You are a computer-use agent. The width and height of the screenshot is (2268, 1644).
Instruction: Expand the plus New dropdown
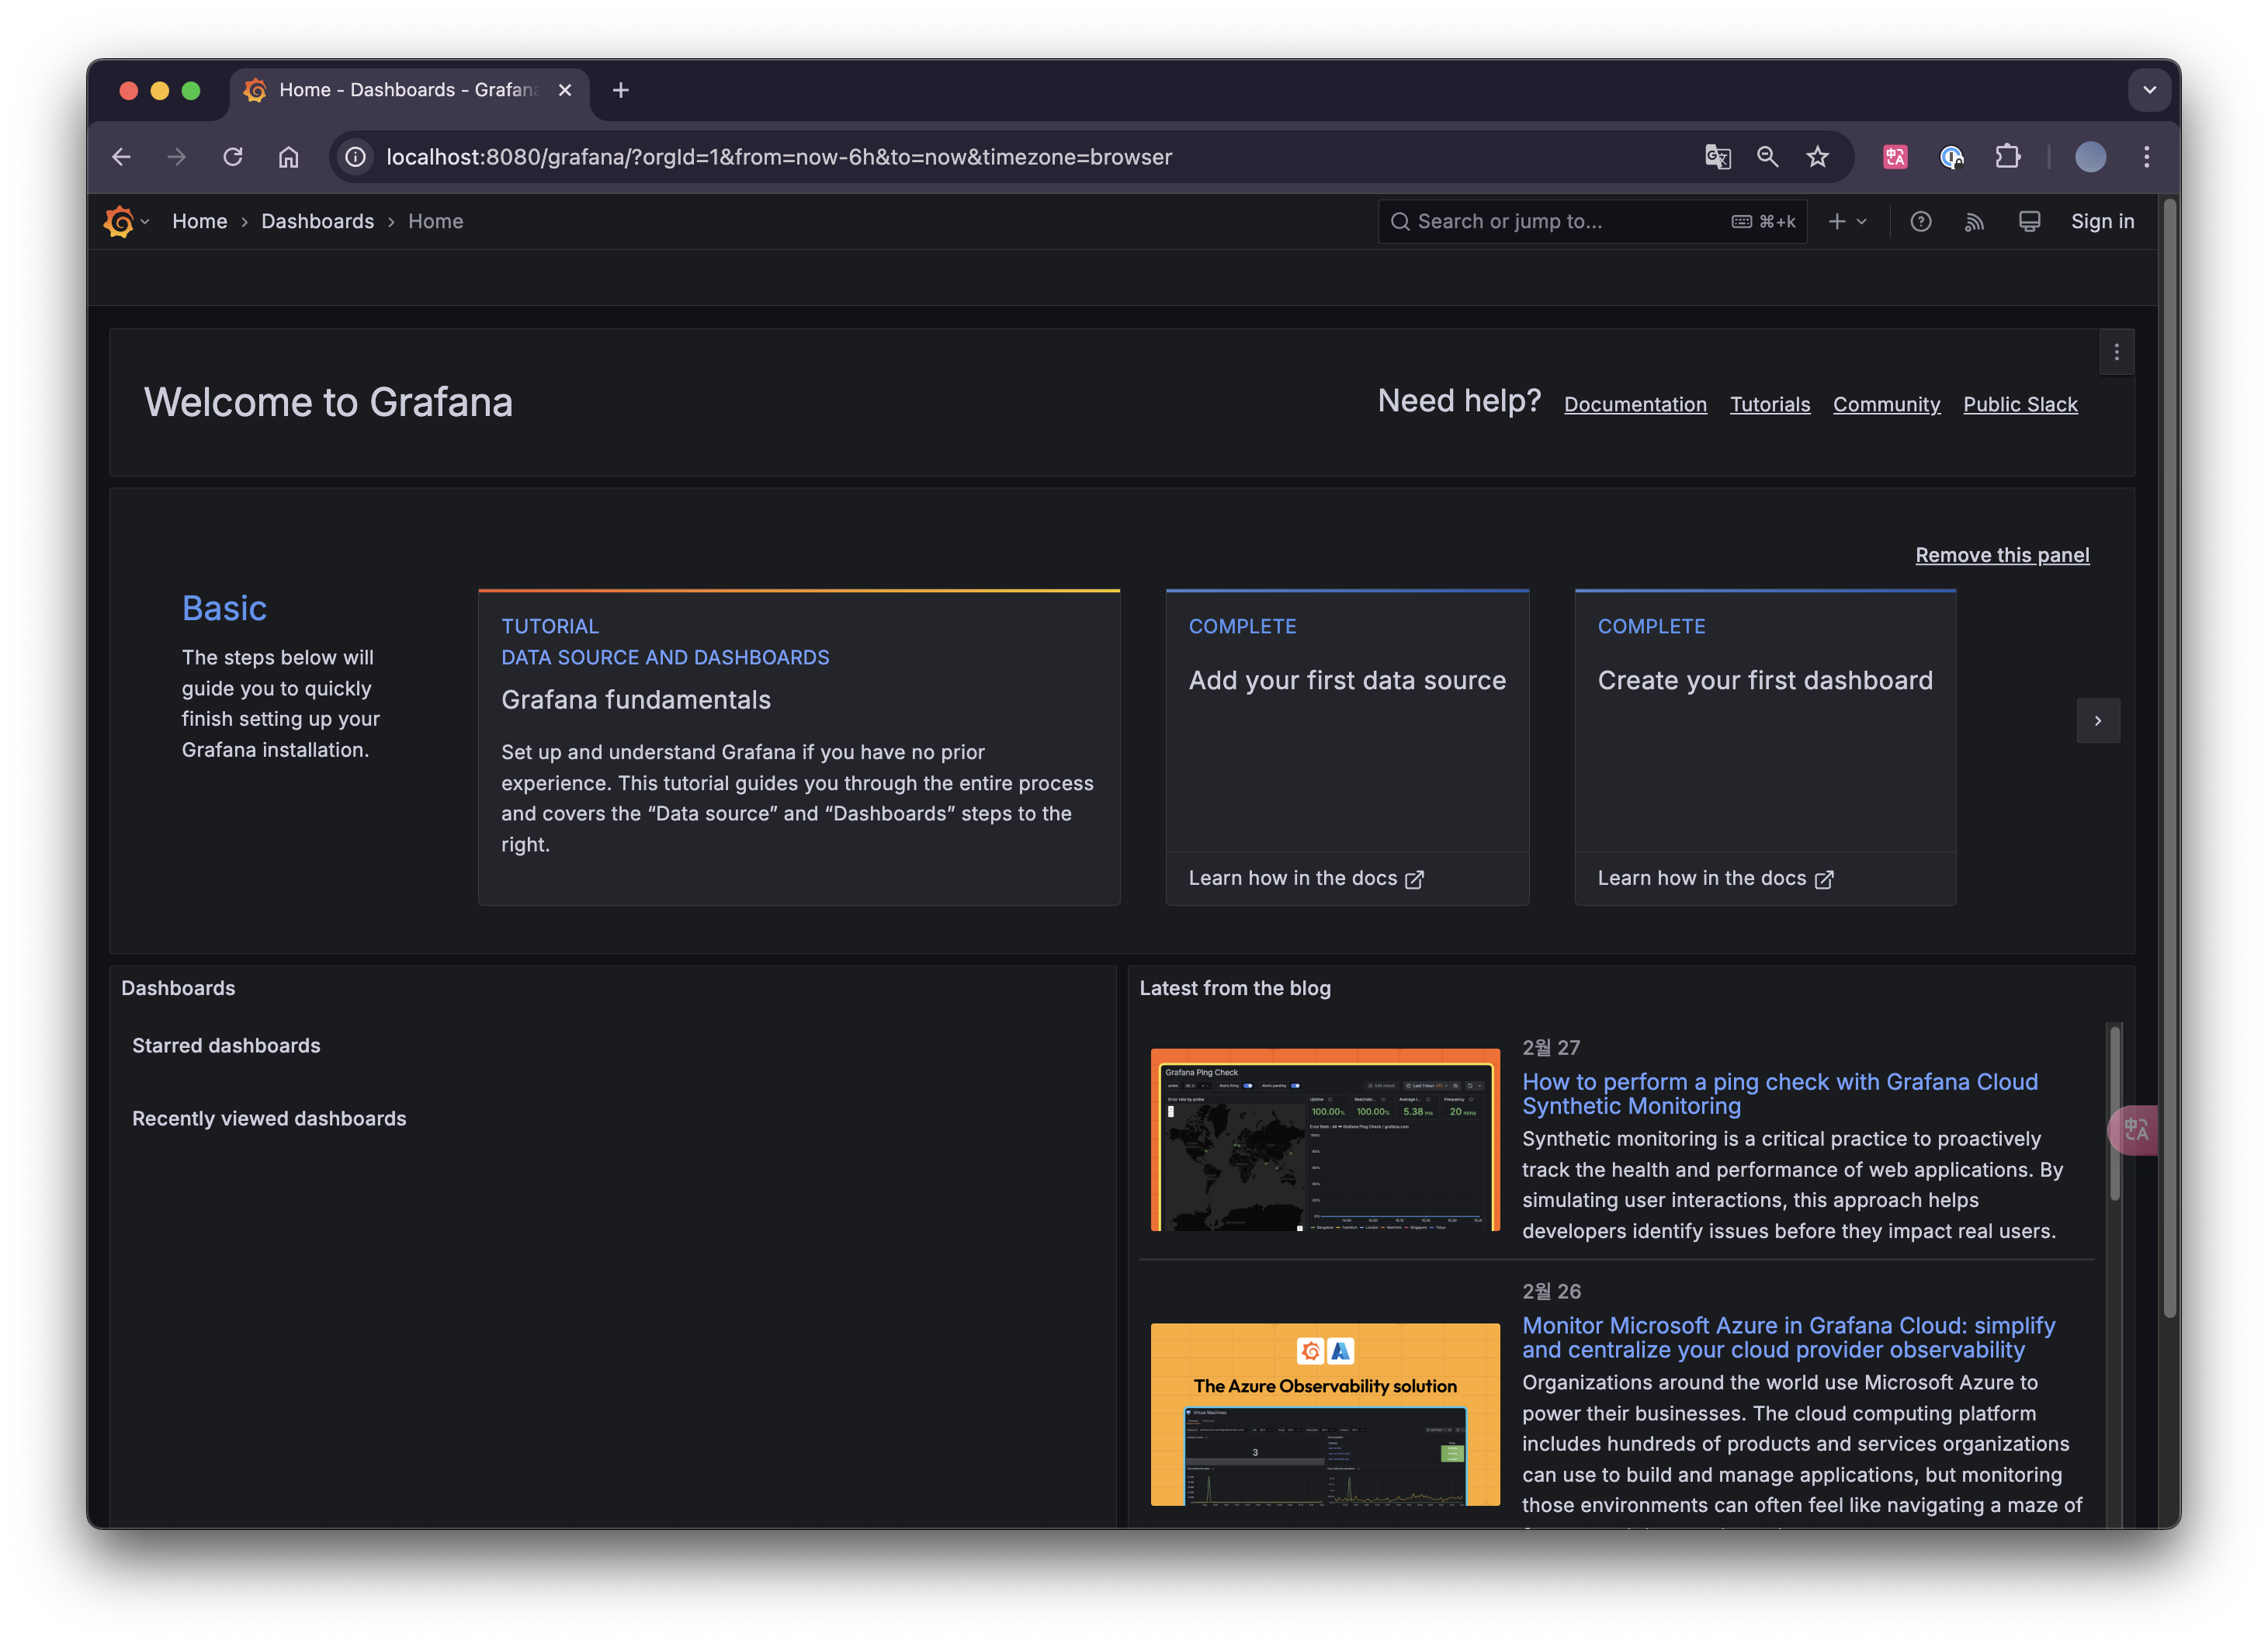1846,221
